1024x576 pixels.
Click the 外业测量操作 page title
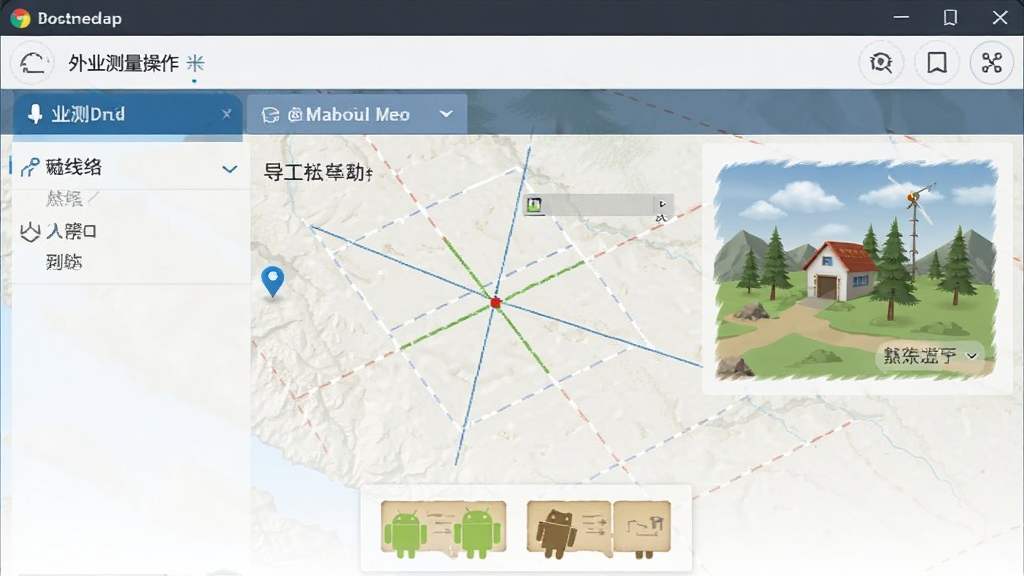point(123,63)
